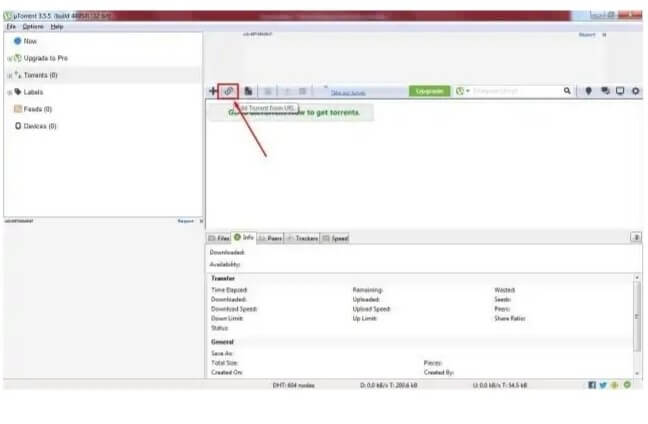Collapse the detail pane with corner button

tap(636, 237)
